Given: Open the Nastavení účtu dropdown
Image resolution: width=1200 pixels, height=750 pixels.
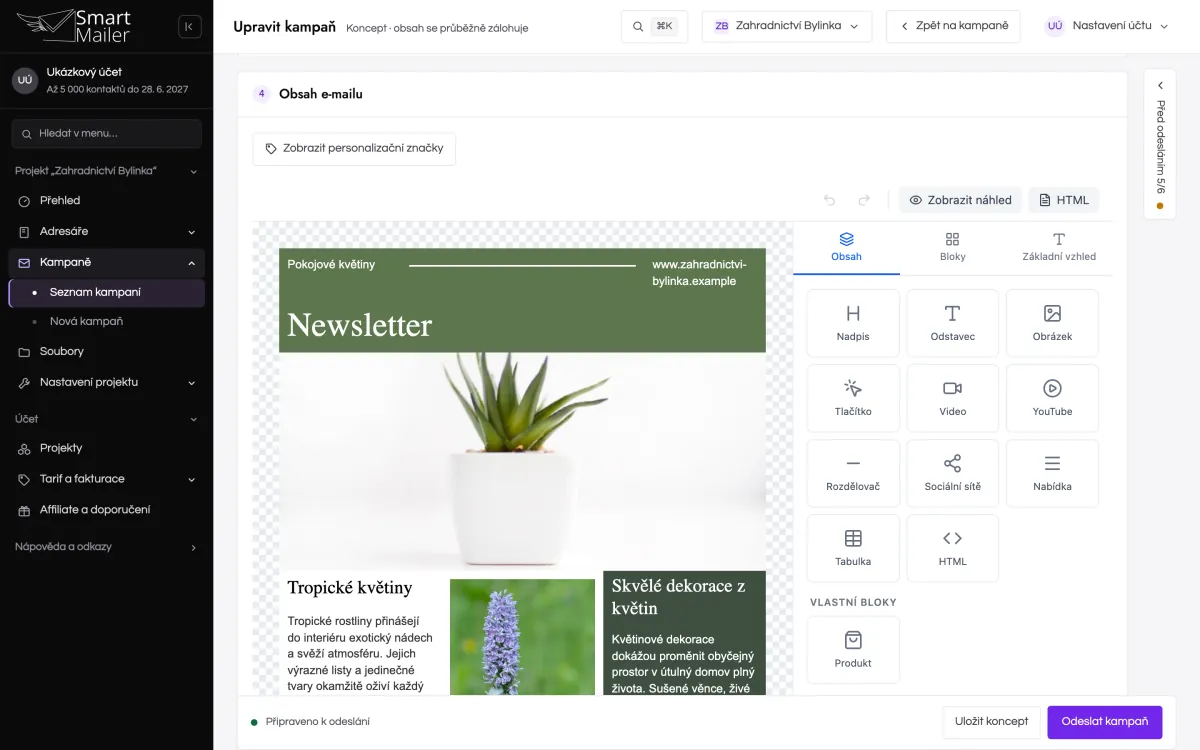Looking at the screenshot, I should pyautogui.click(x=1107, y=26).
